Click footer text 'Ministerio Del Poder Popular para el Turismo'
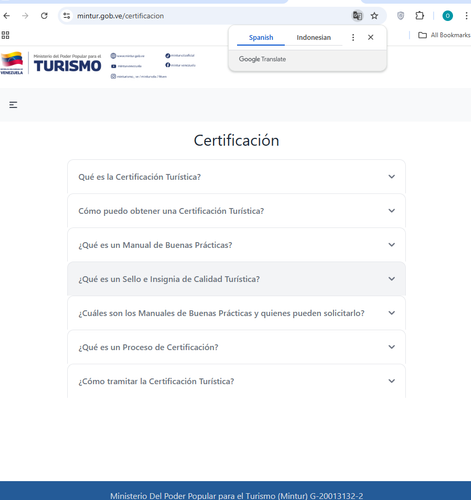 tap(209, 496)
